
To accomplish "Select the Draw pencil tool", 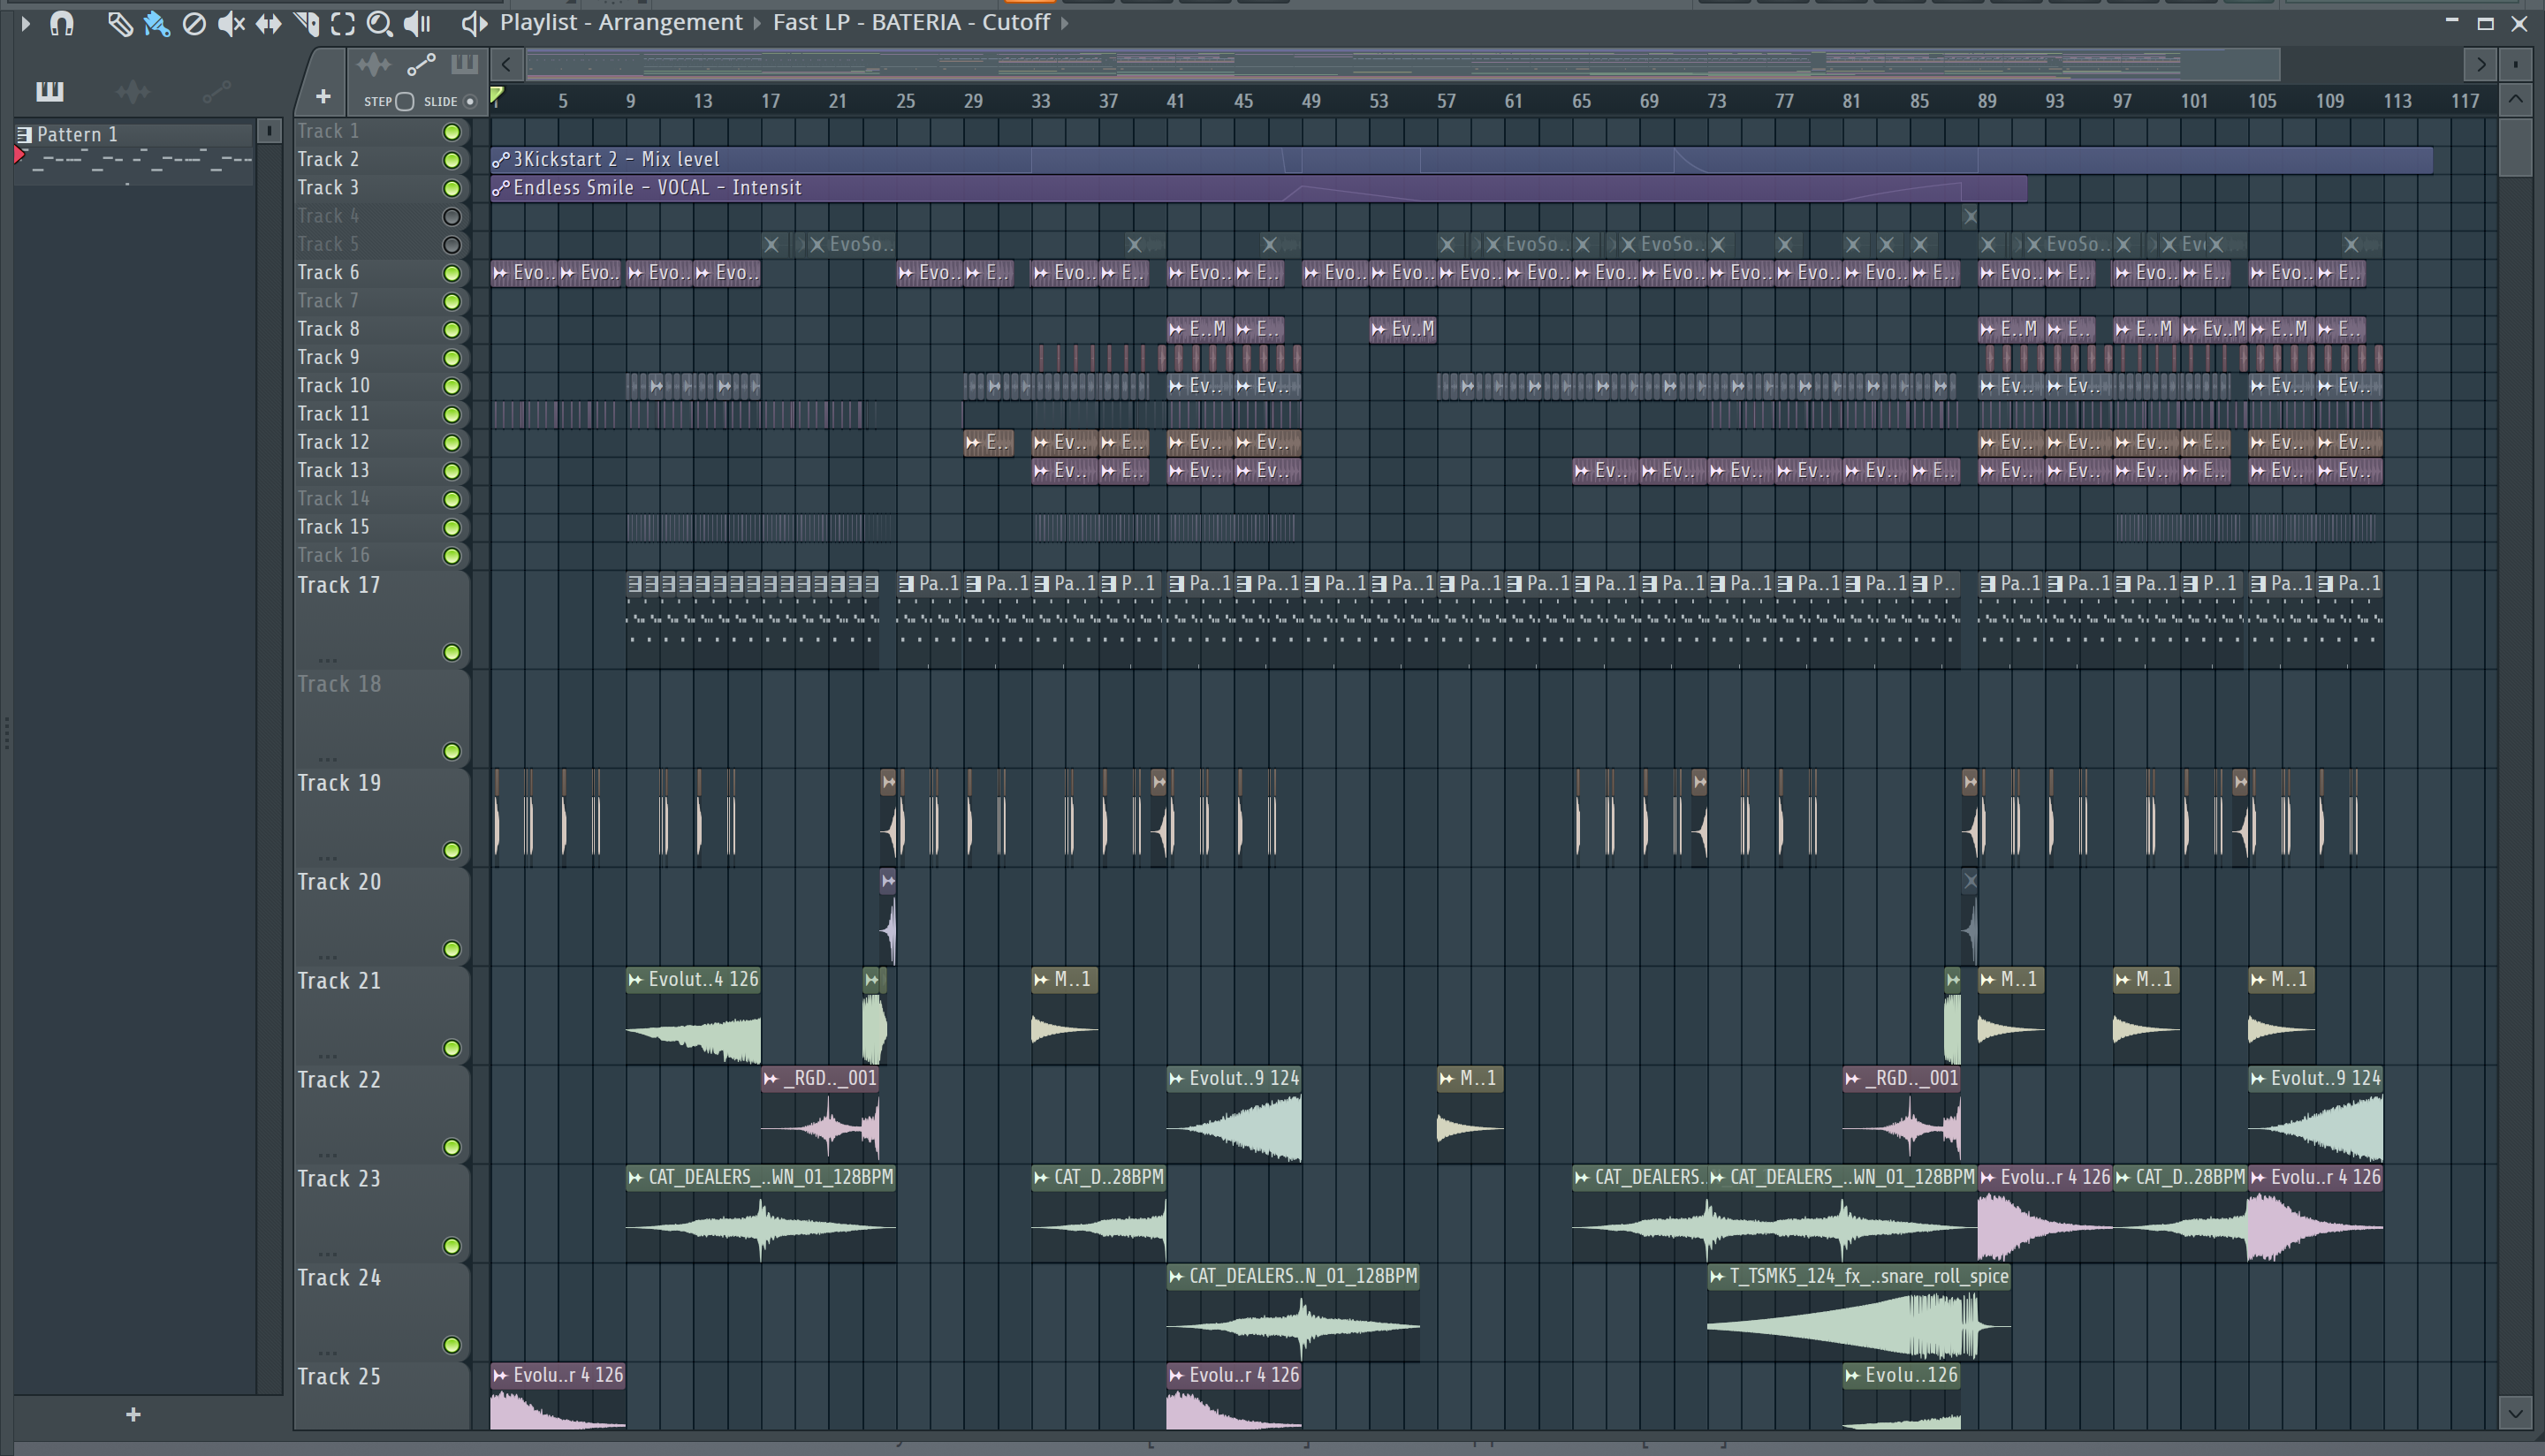I will tap(119, 23).
